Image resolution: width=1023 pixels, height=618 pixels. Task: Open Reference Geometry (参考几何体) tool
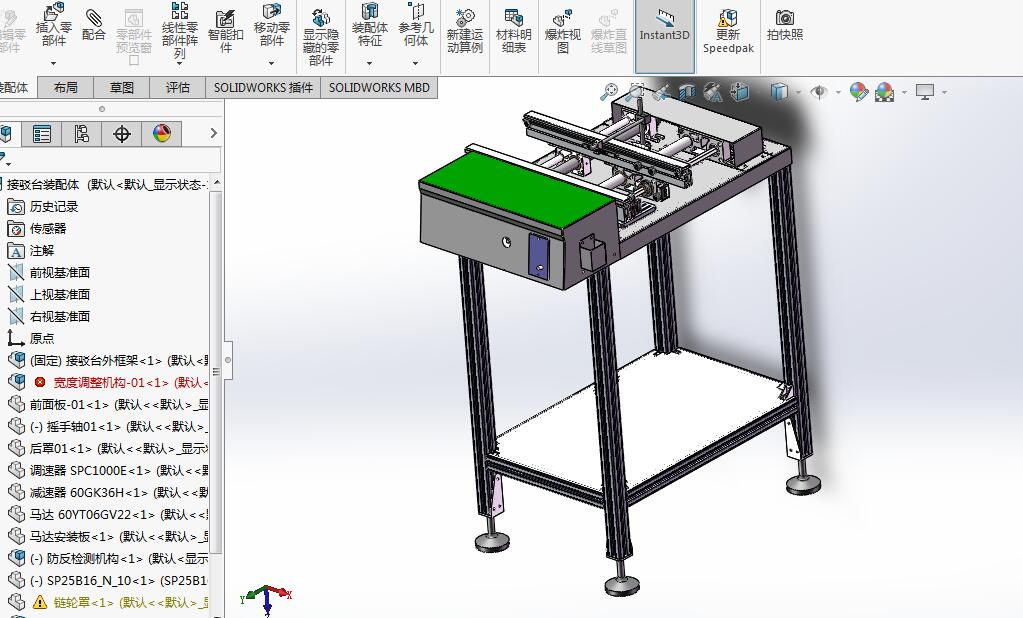pyautogui.click(x=416, y=25)
